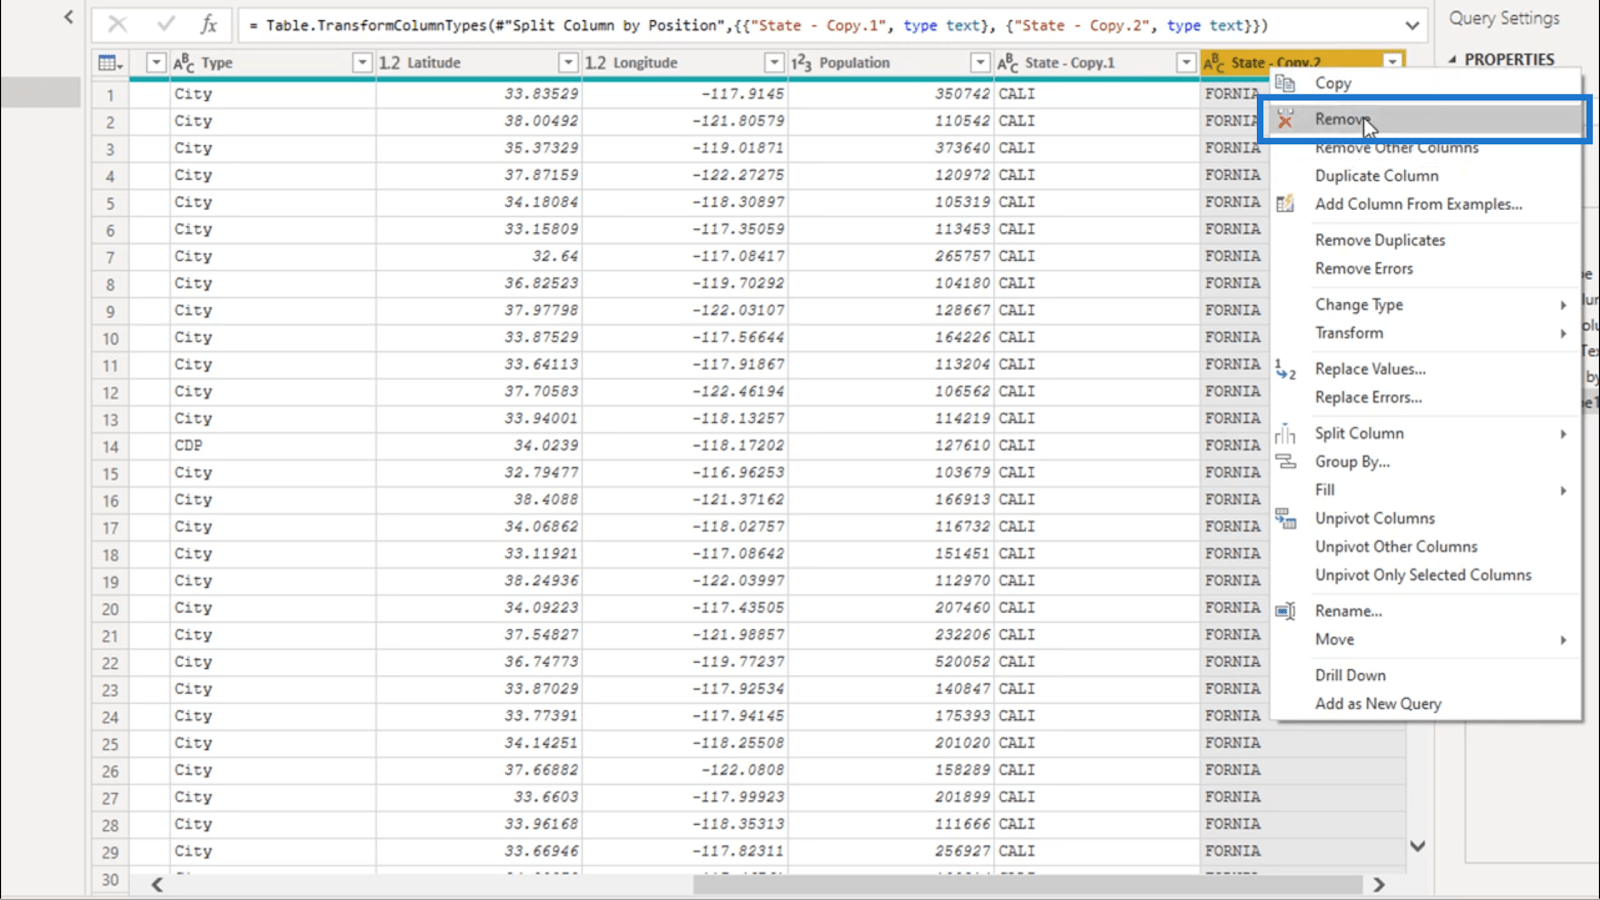Click Latitude cell 32.64
Image resolution: width=1600 pixels, height=900 pixels.
tap(479, 256)
